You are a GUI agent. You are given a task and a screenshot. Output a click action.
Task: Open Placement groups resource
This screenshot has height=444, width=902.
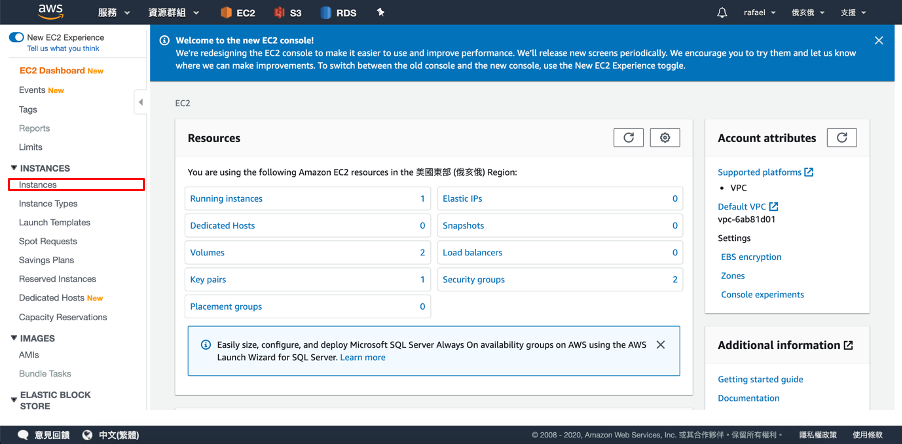pyautogui.click(x=307, y=307)
